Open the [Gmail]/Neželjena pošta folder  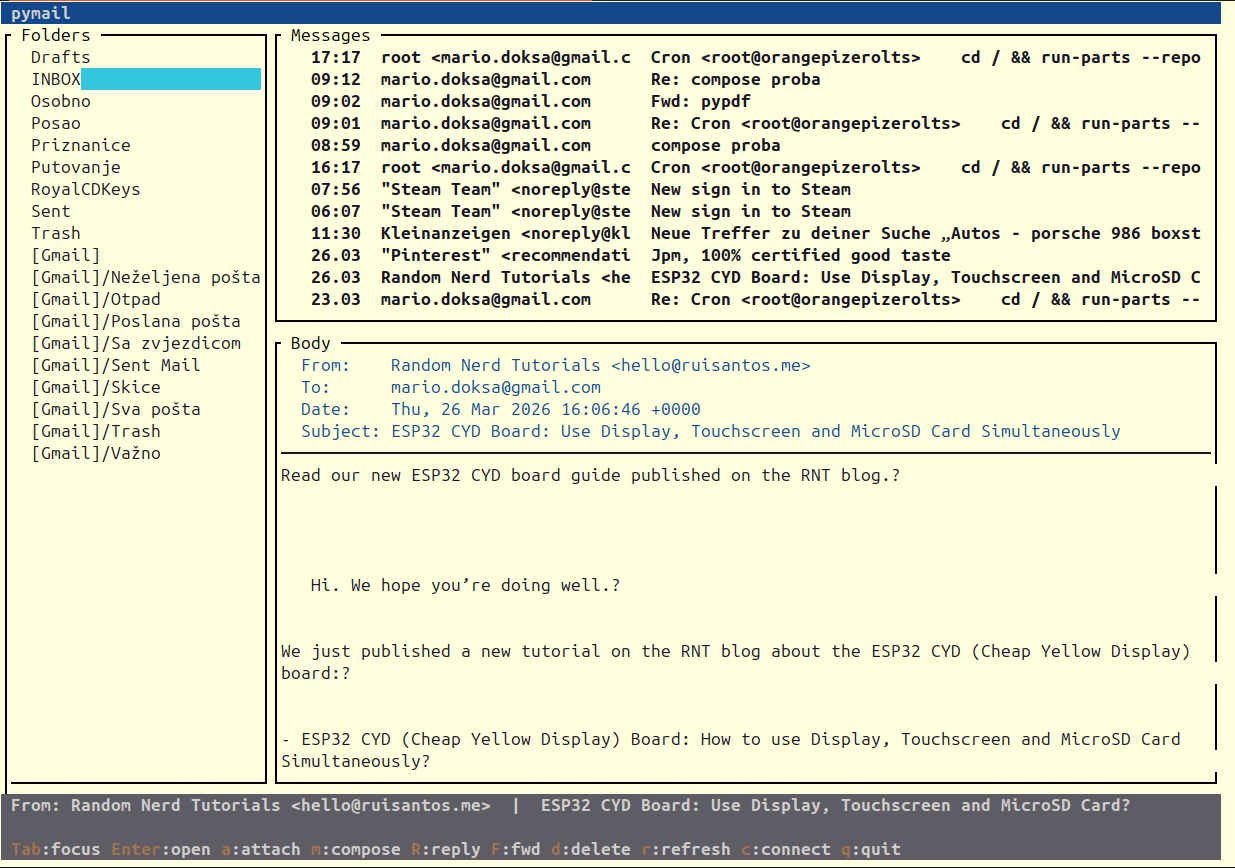click(146, 278)
